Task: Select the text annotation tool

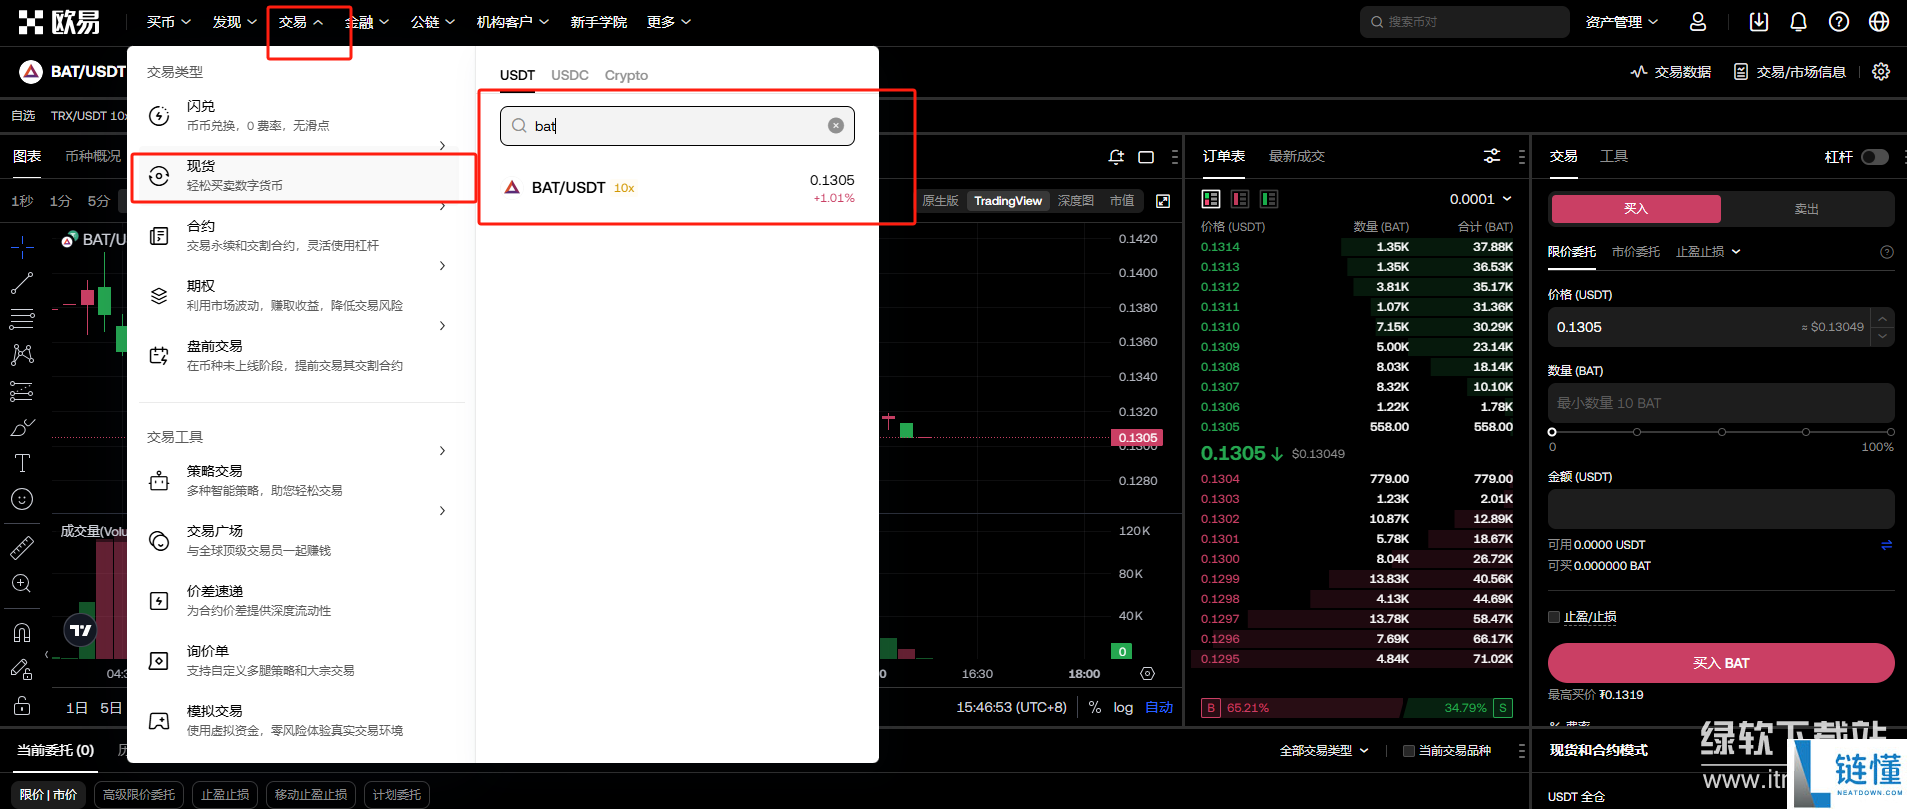Action: click(x=22, y=463)
